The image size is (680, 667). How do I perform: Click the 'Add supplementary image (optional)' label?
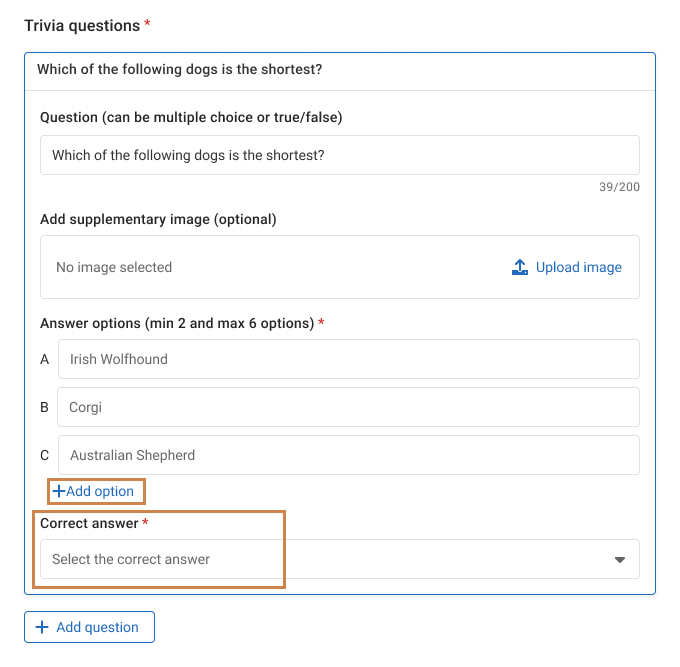158,219
